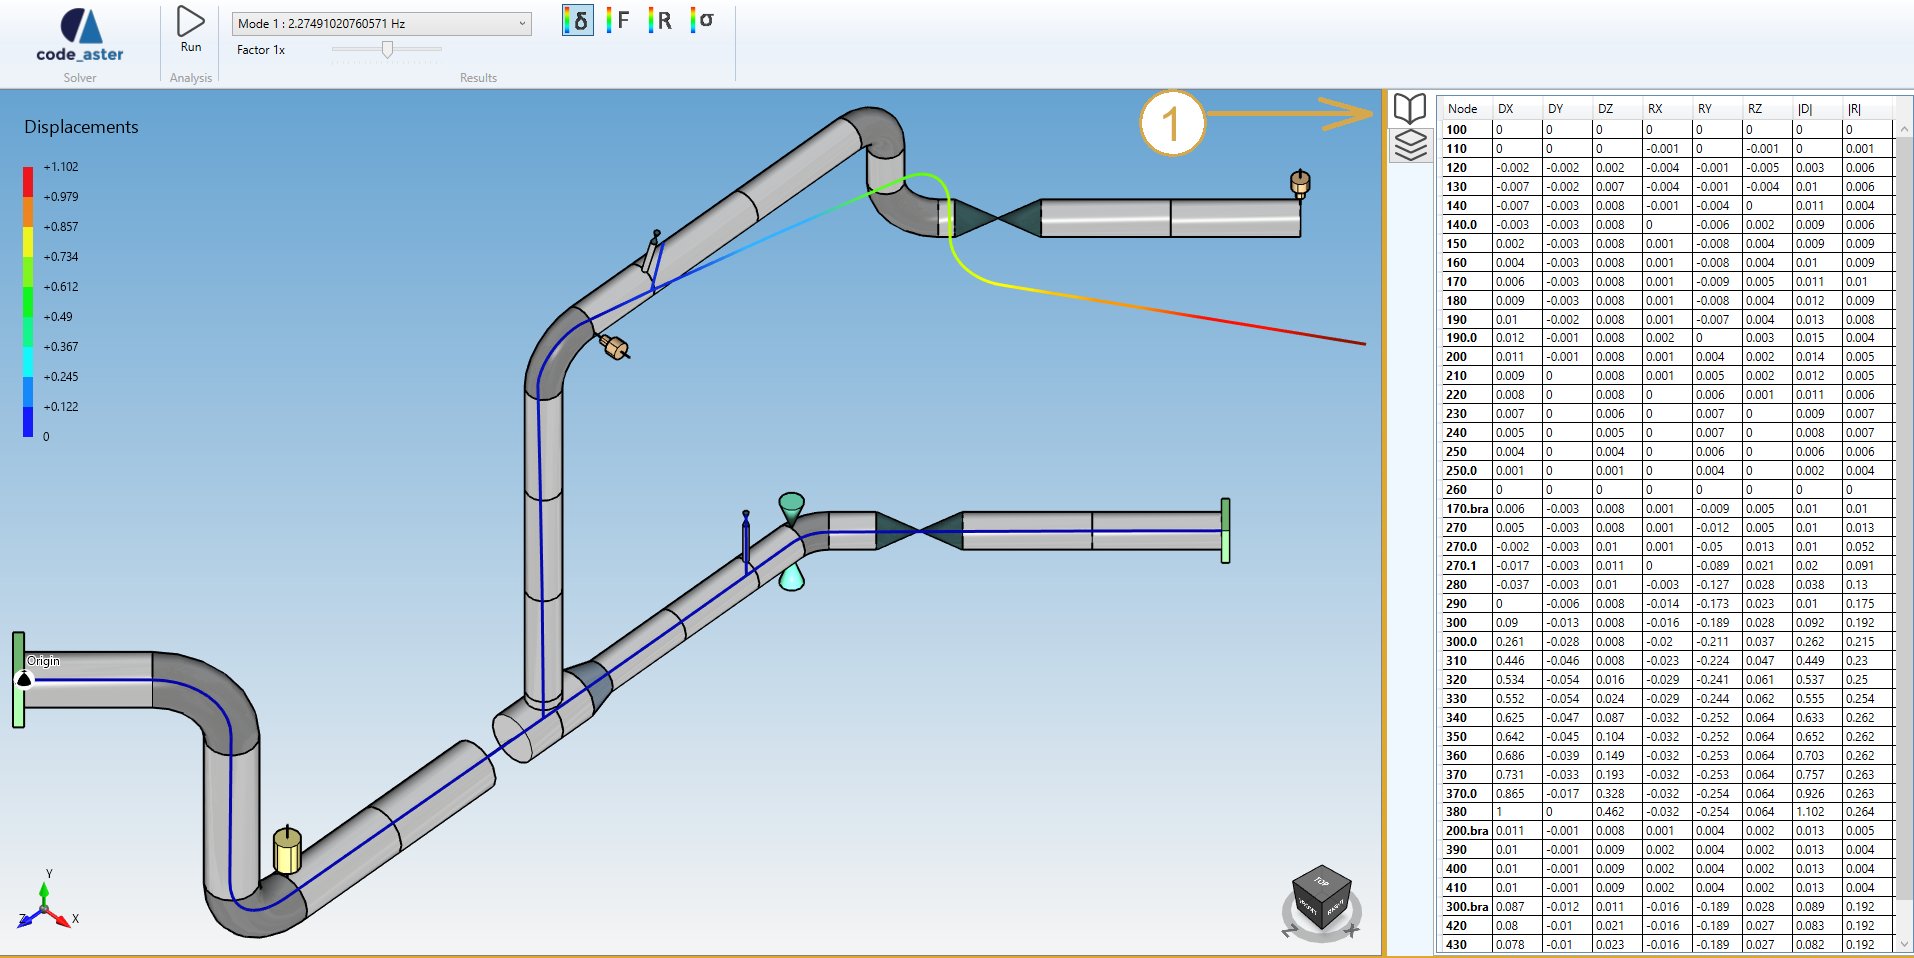Show forces results (F icon)
The width and height of the screenshot is (1914, 958).
click(618, 20)
